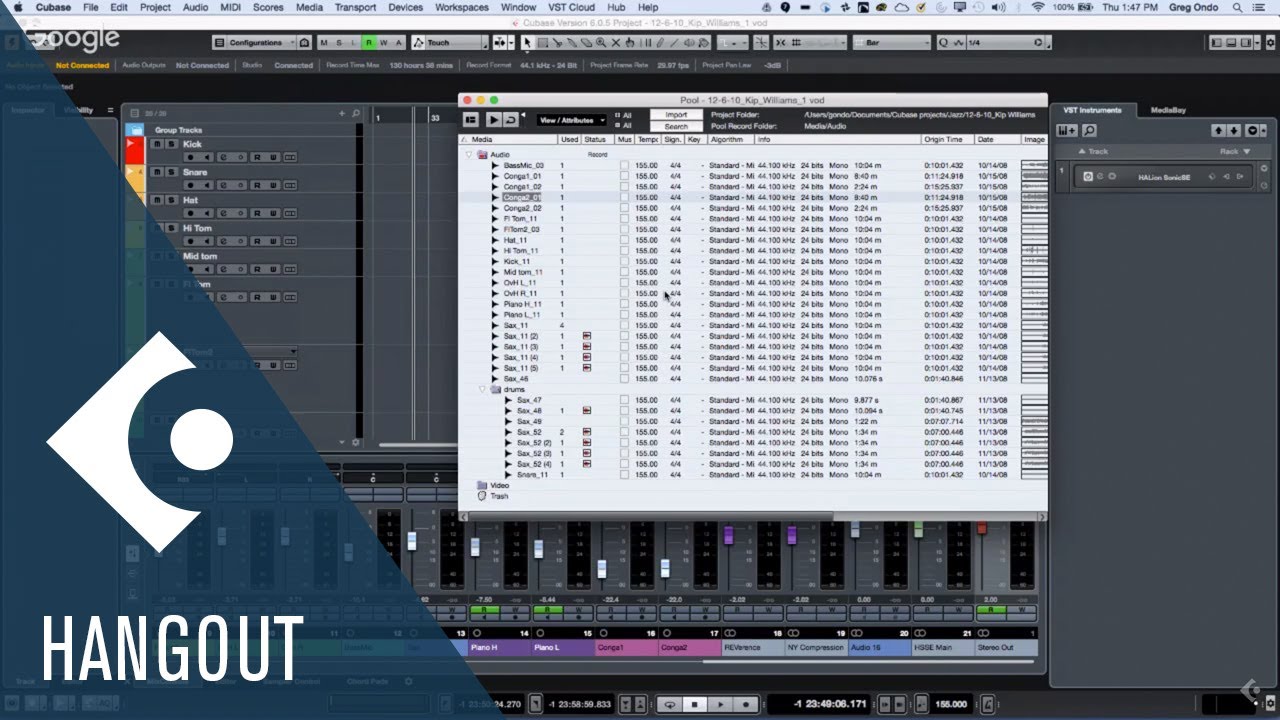
Task: Expand the BassMic_03 clip arrow
Action: point(495,165)
